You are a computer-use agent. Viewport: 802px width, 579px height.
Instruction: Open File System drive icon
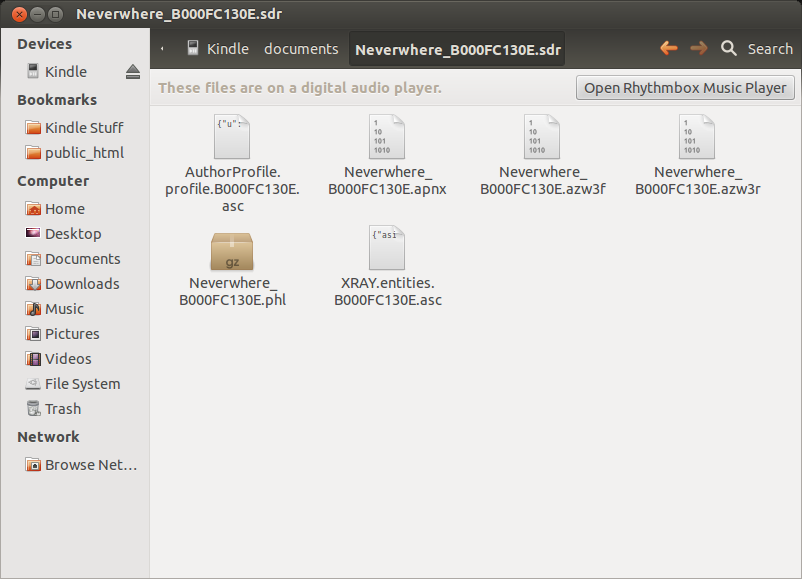pos(33,384)
